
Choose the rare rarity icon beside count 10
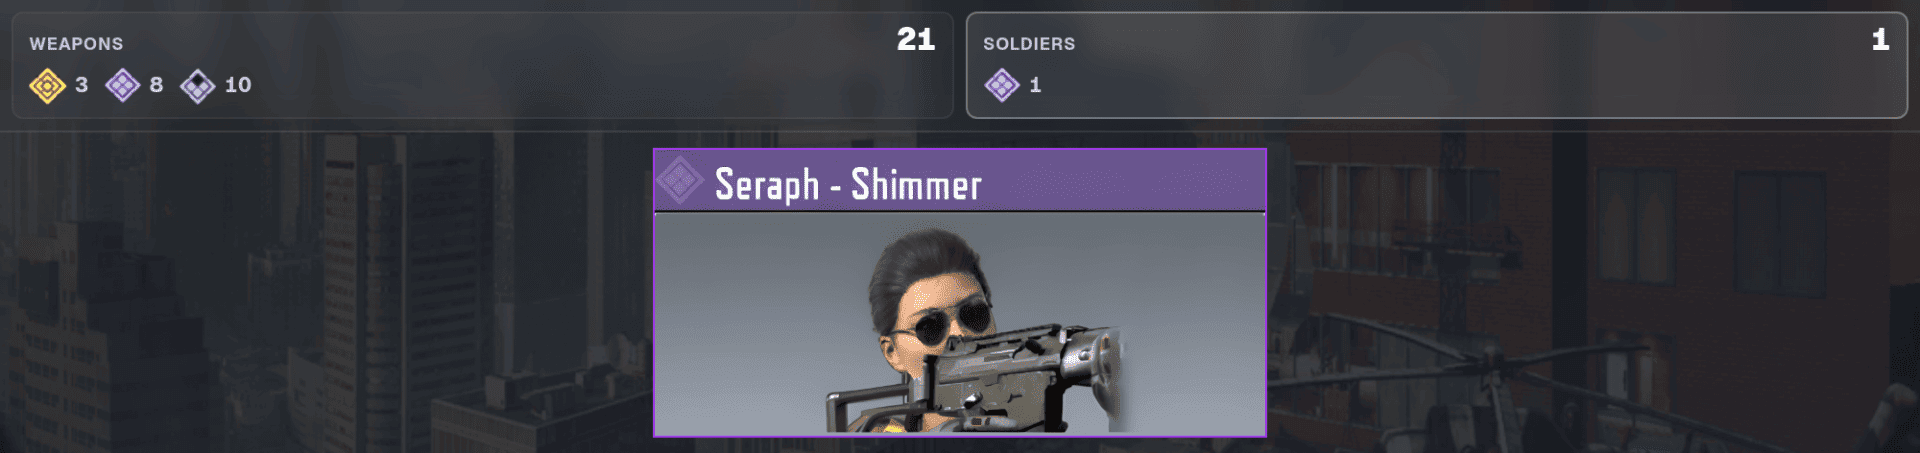[198, 86]
